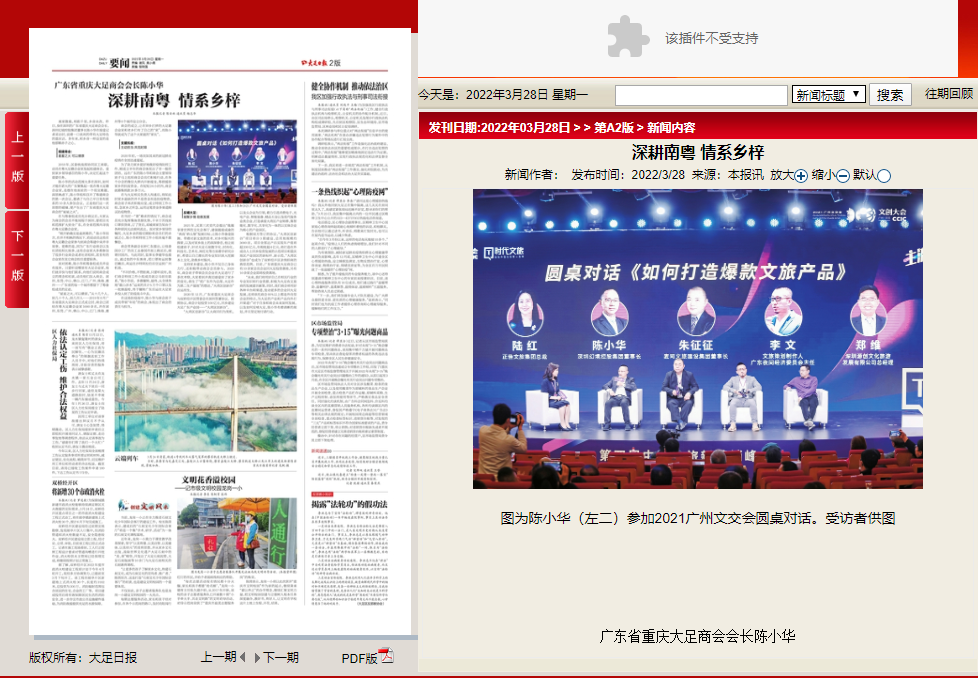Click the left arrow beside 上一期
This screenshot has height=678, width=978.
[x=243, y=657]
